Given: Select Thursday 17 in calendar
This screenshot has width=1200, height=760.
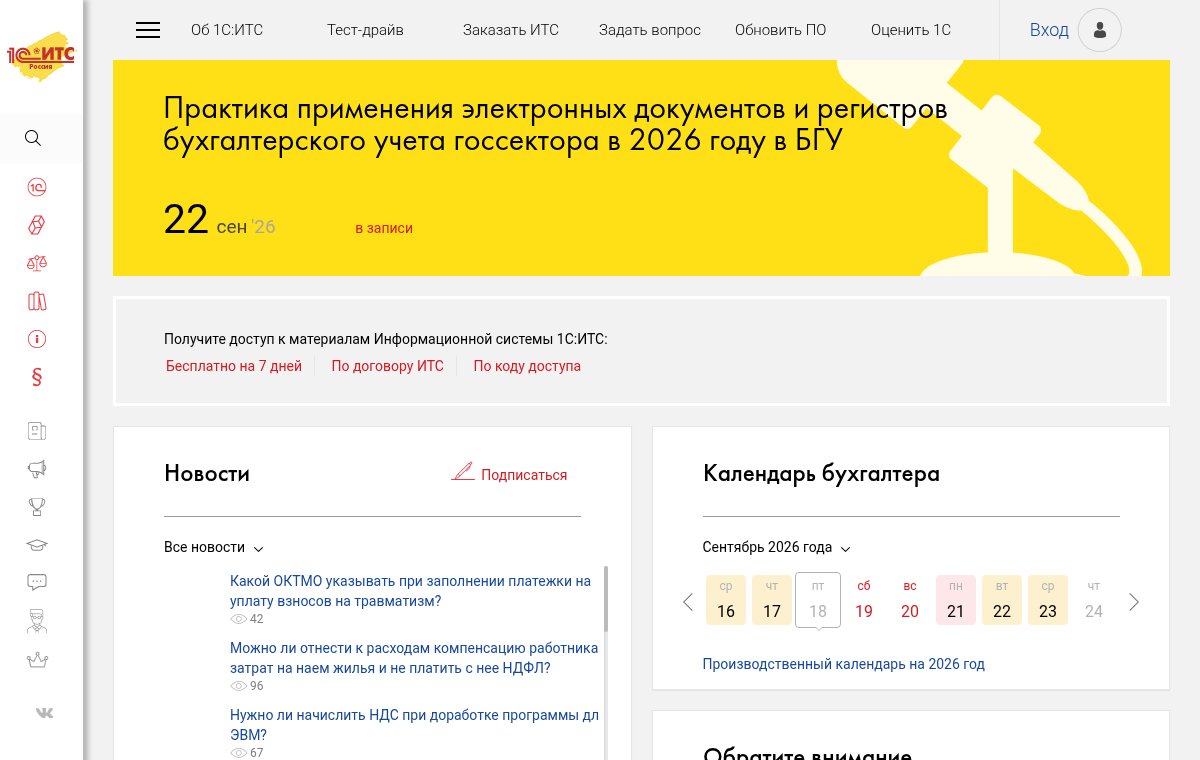Looking at the screenshot, I should pyautogui.click(x=772, y=600).
